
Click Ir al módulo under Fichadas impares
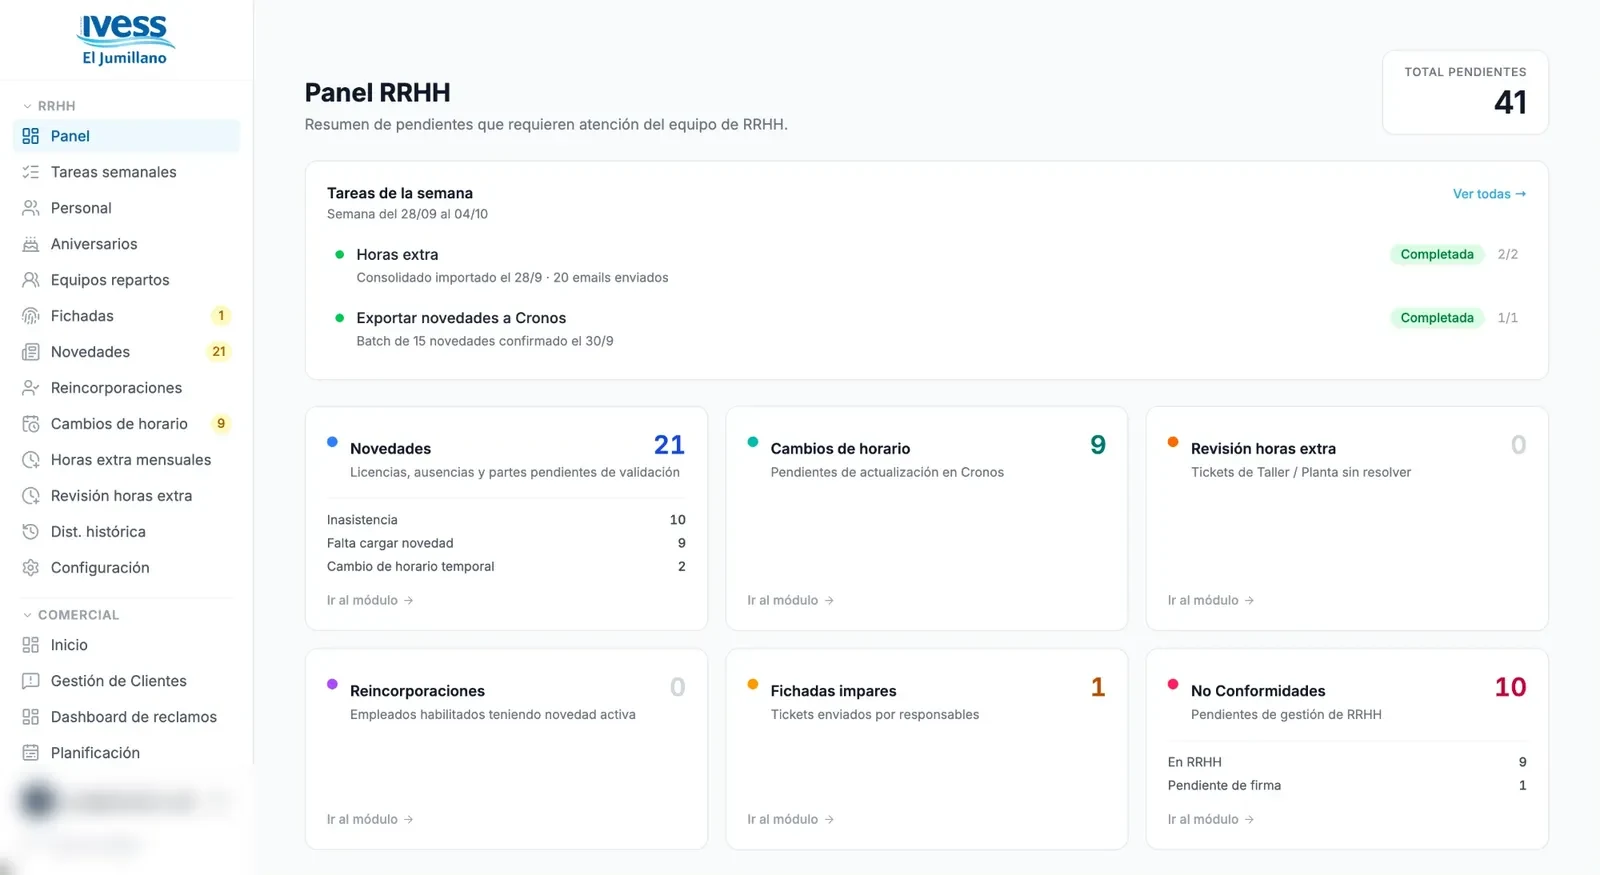click(791, 819)
